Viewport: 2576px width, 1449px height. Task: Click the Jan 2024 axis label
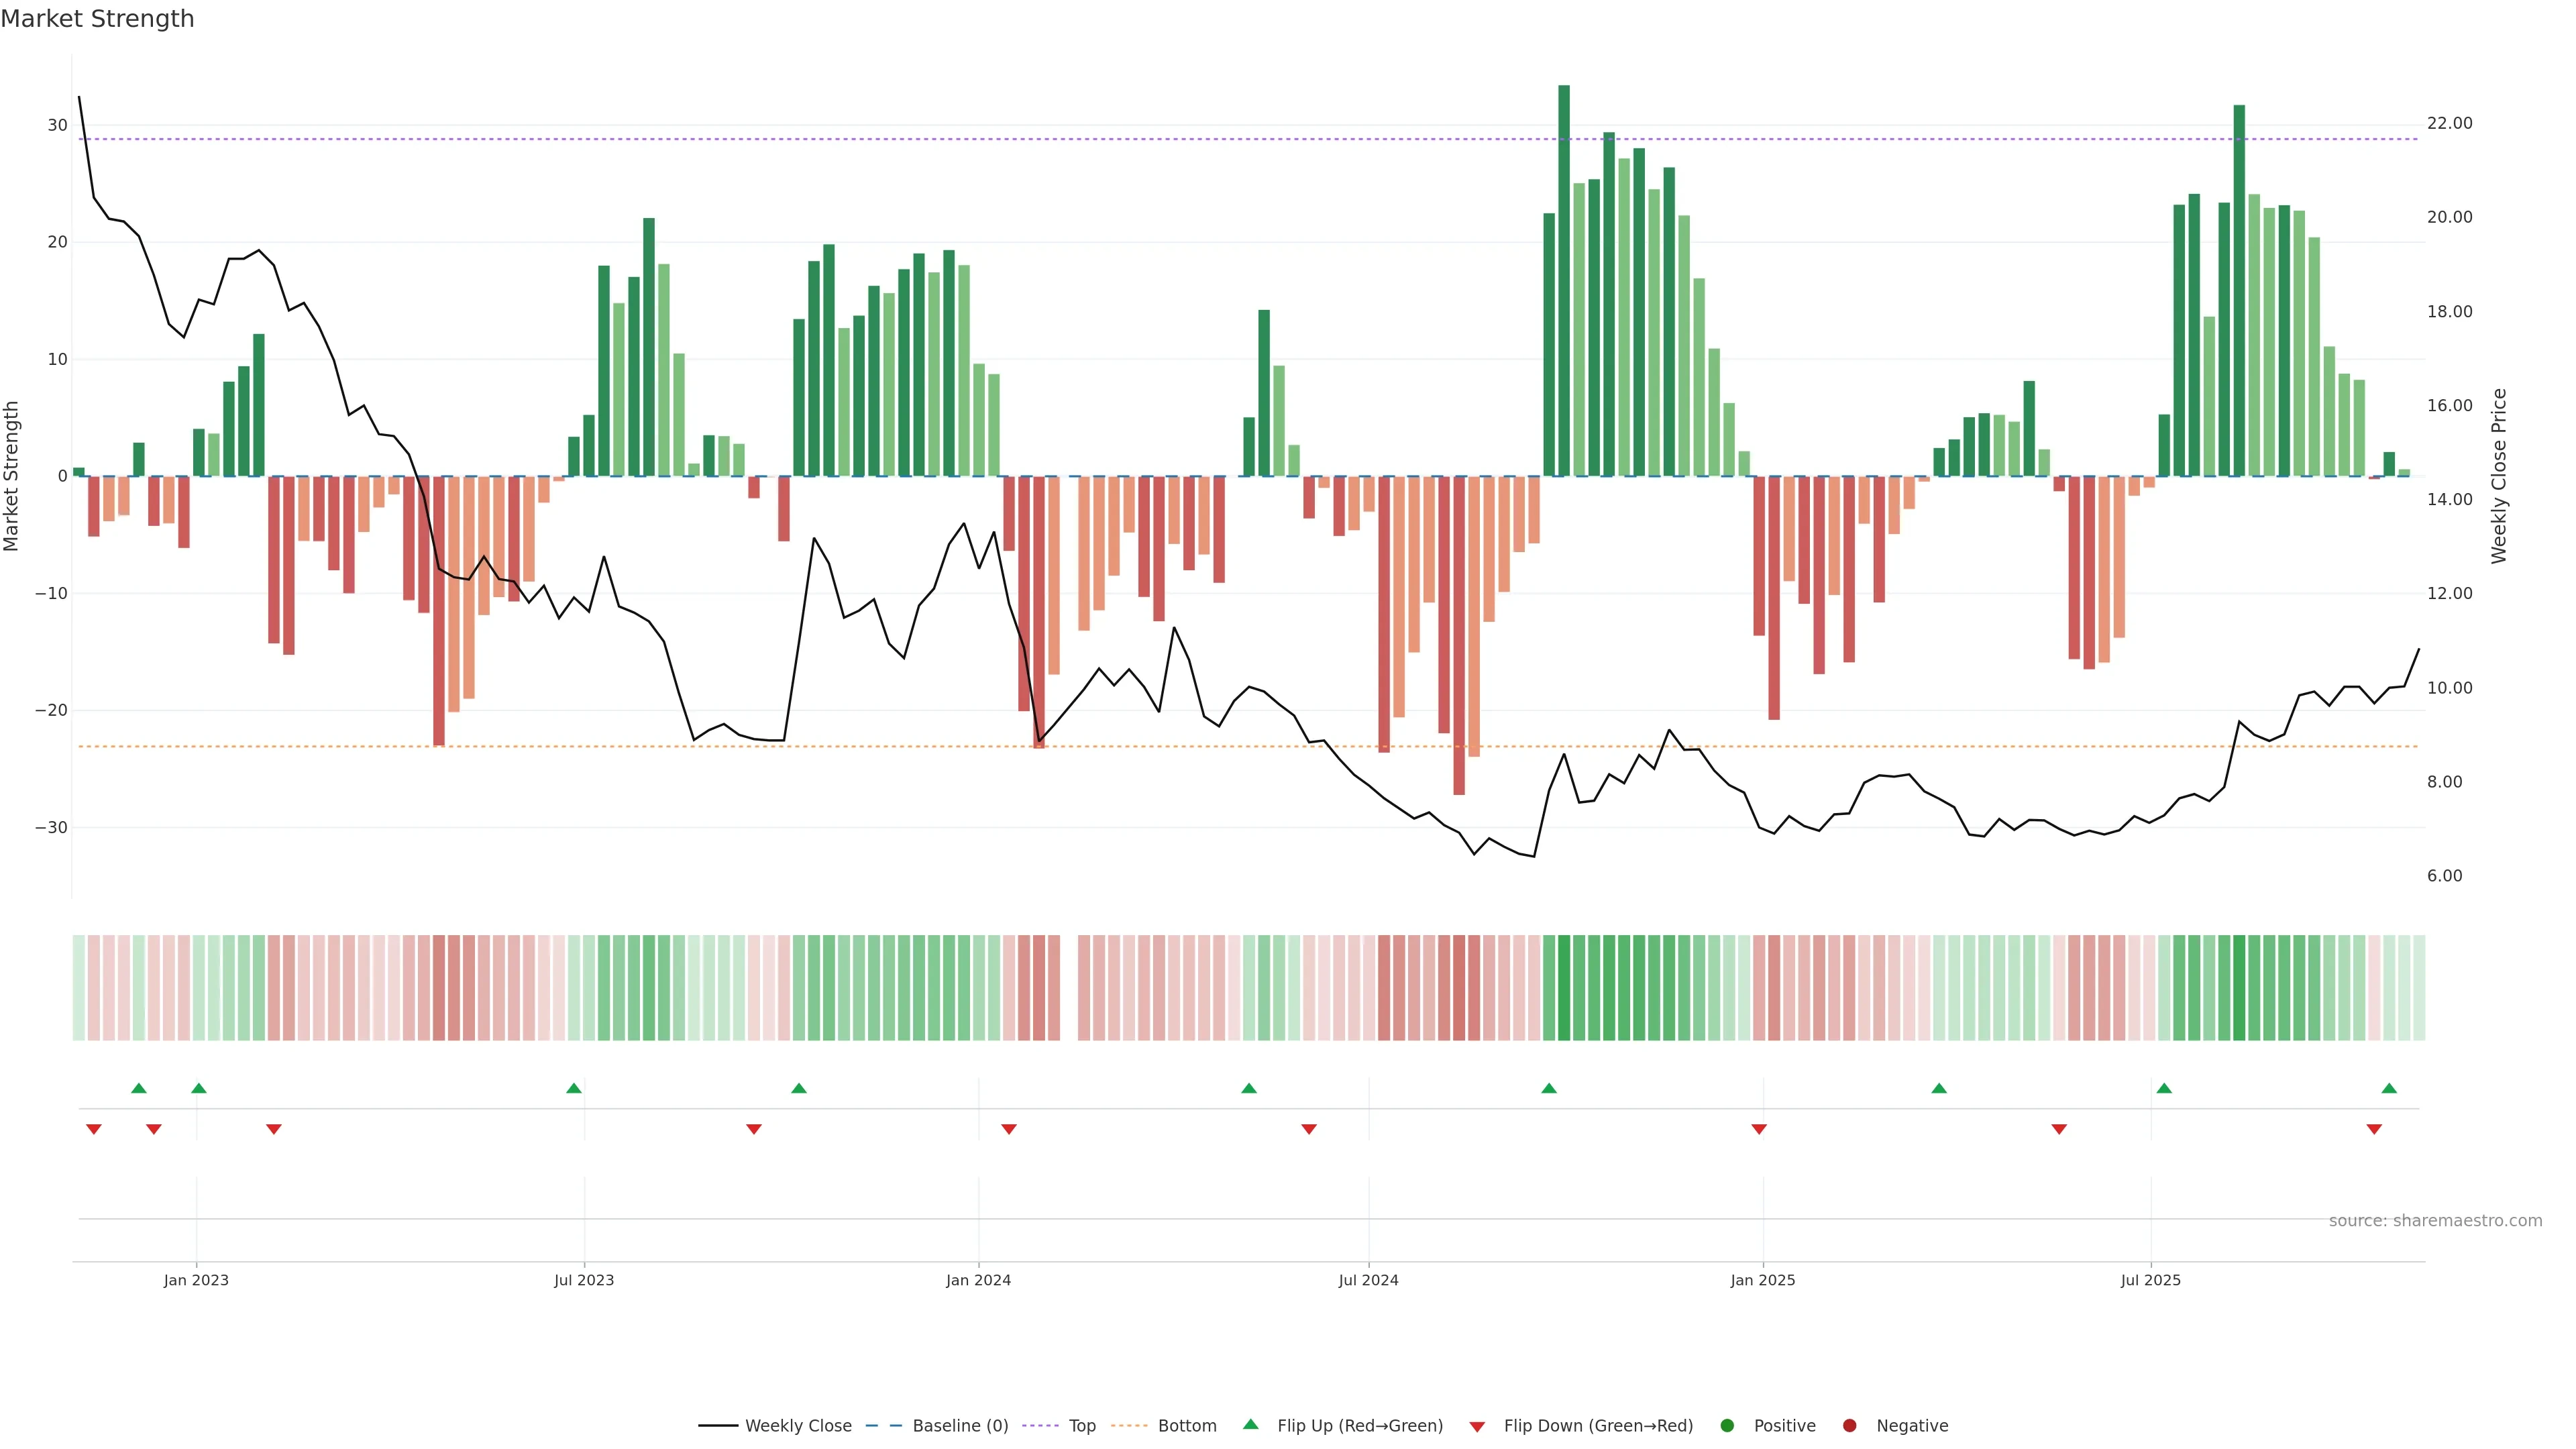coord(978,1280)
